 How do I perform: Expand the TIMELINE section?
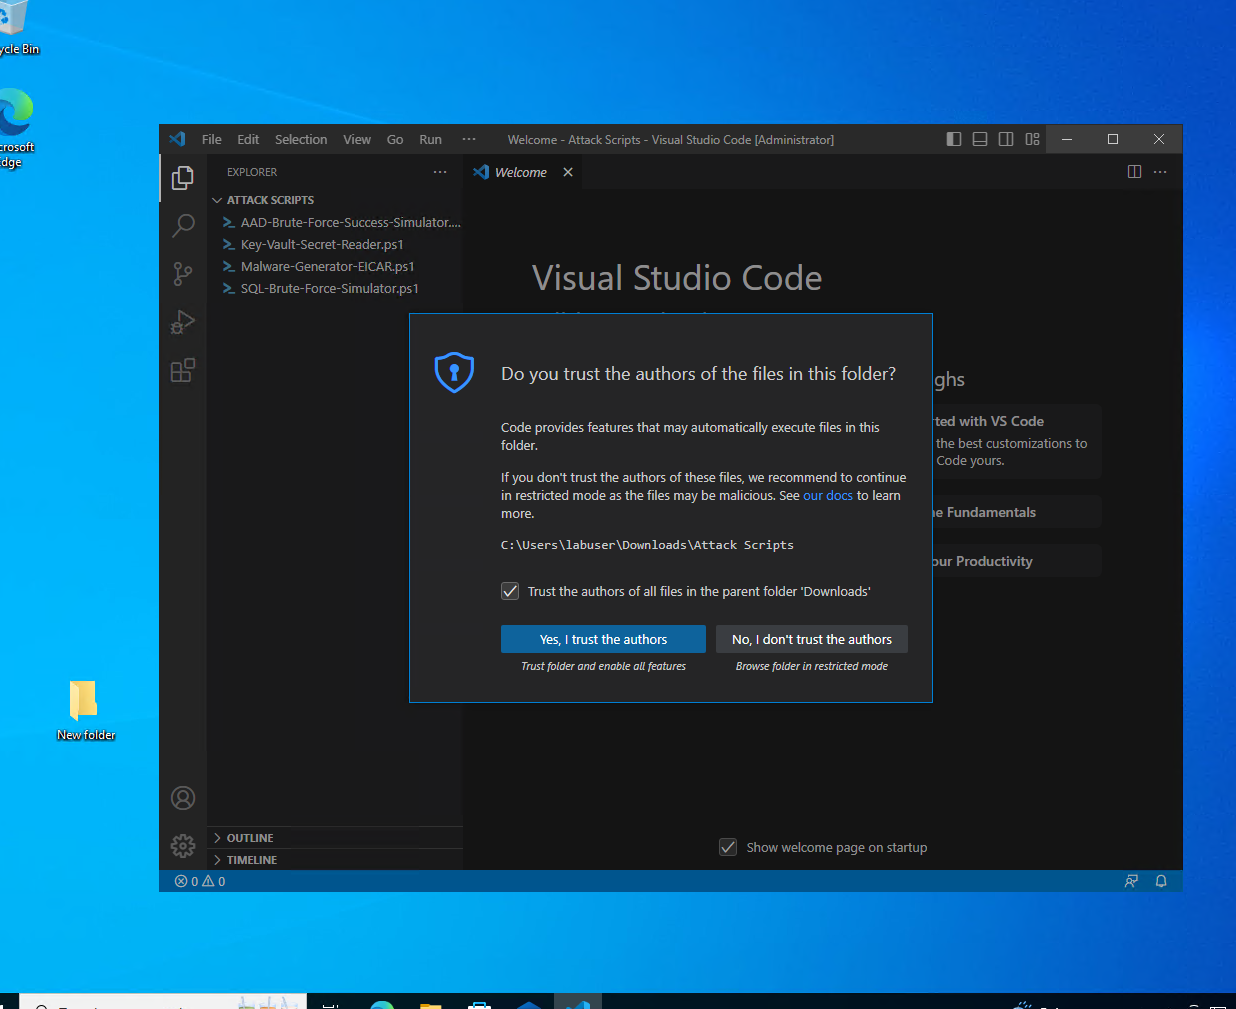[x=336, y=860]
